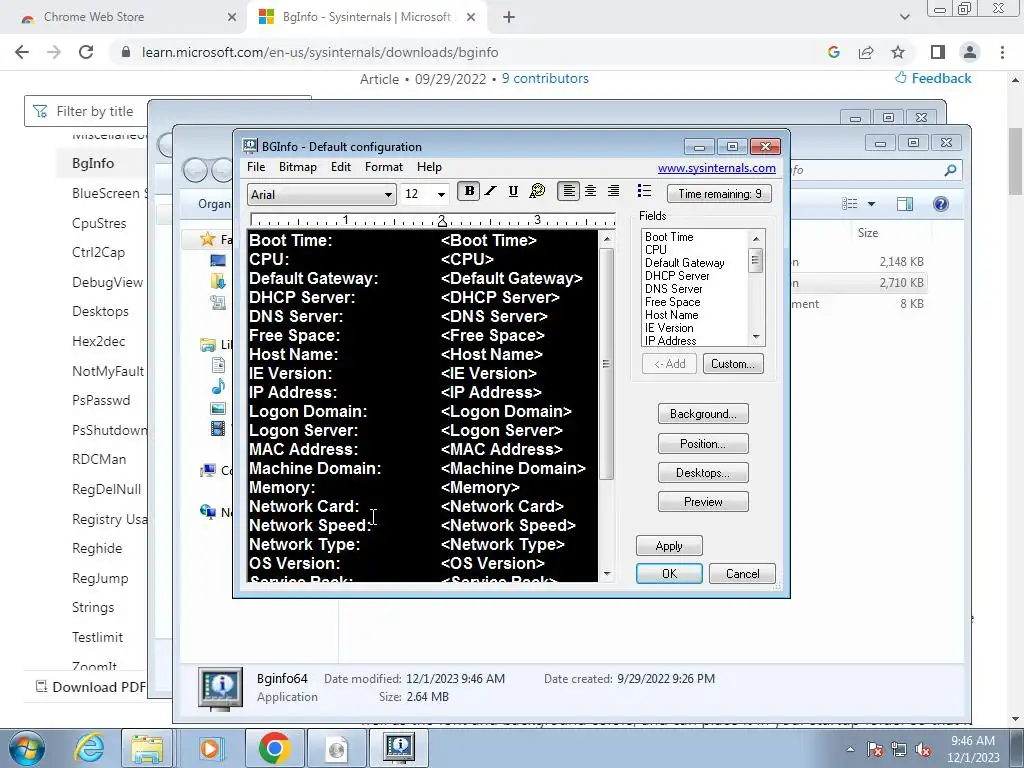
Task: Open the File menu in BGInfo
Action: point(256,167)
